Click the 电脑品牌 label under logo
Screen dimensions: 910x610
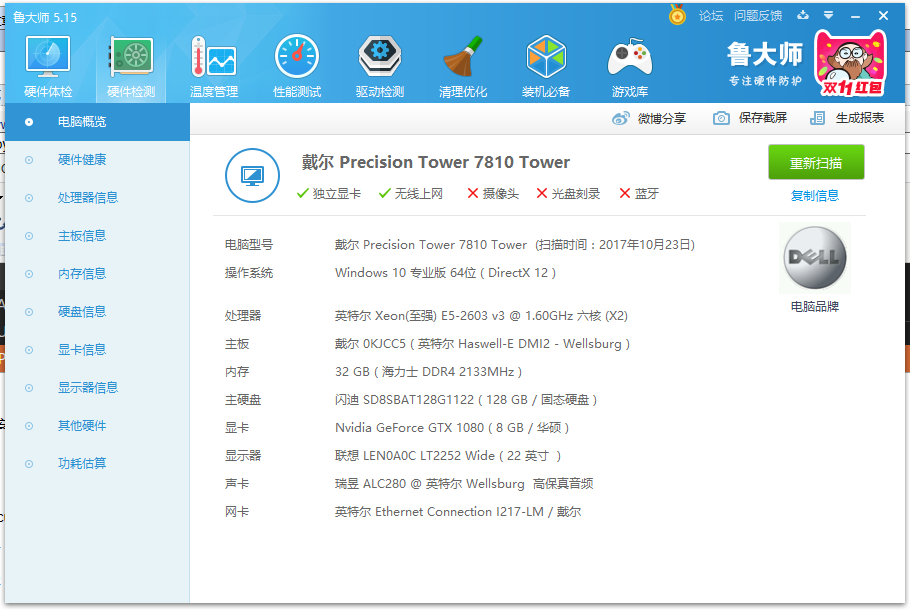(x=815, y=306)
